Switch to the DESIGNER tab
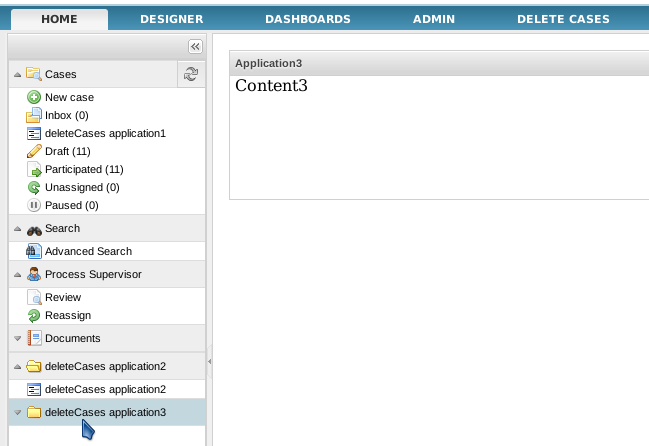 tap(171, 19)
